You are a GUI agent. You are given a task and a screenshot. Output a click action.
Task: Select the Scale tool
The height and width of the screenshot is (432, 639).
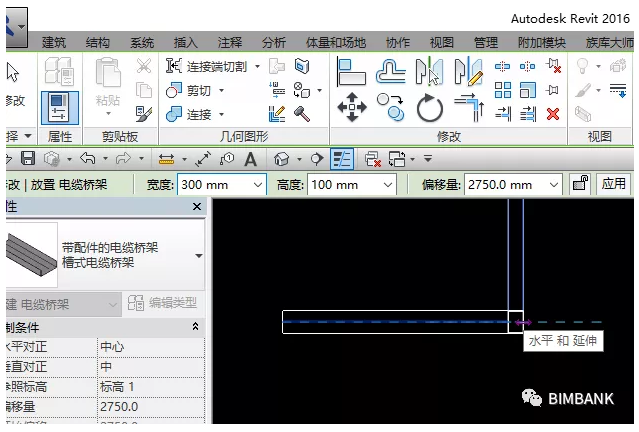coord(528,90)
